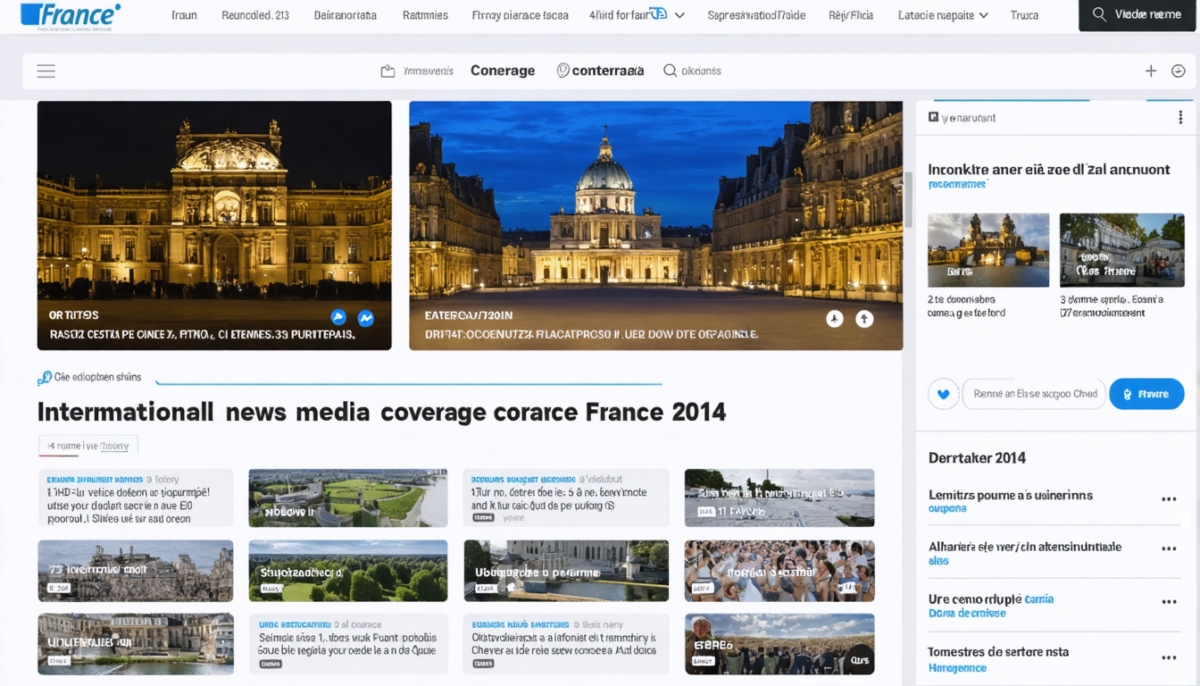Click the search magnifier in the dark header button
1200x686 pixels.
click(x=1099, y=15)
